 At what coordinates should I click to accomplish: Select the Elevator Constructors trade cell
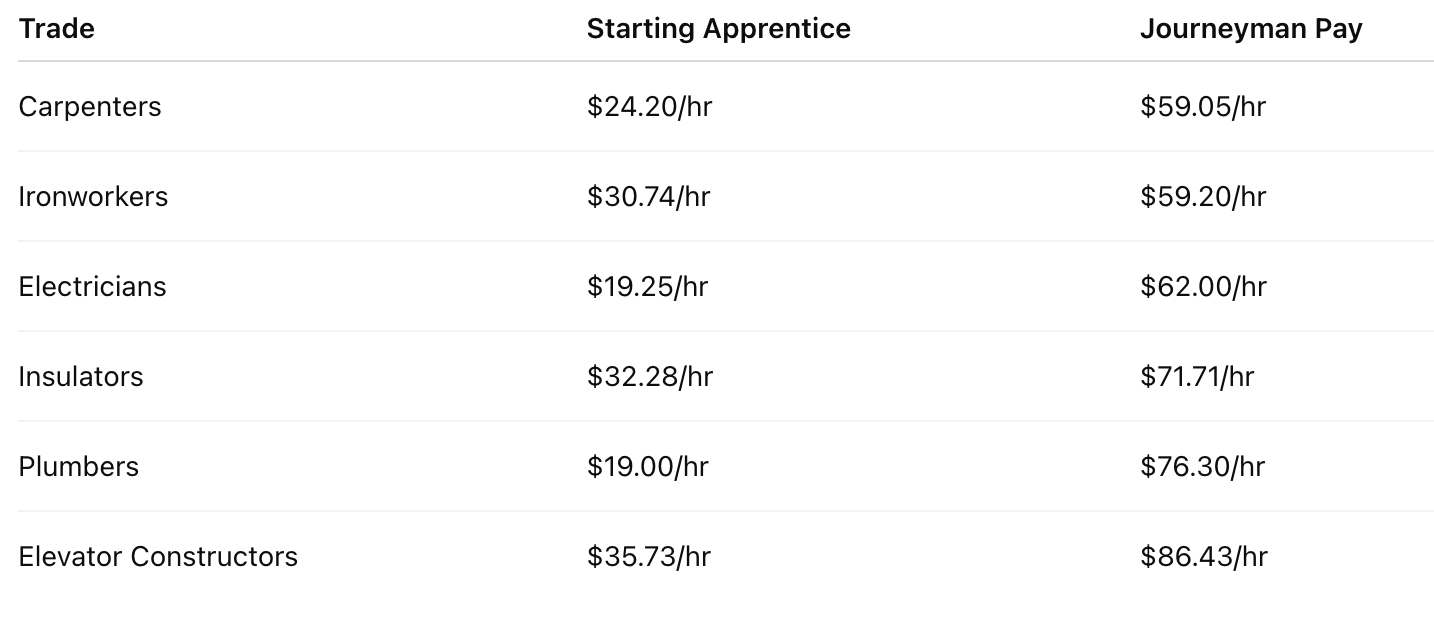click(x=158, y=557)
